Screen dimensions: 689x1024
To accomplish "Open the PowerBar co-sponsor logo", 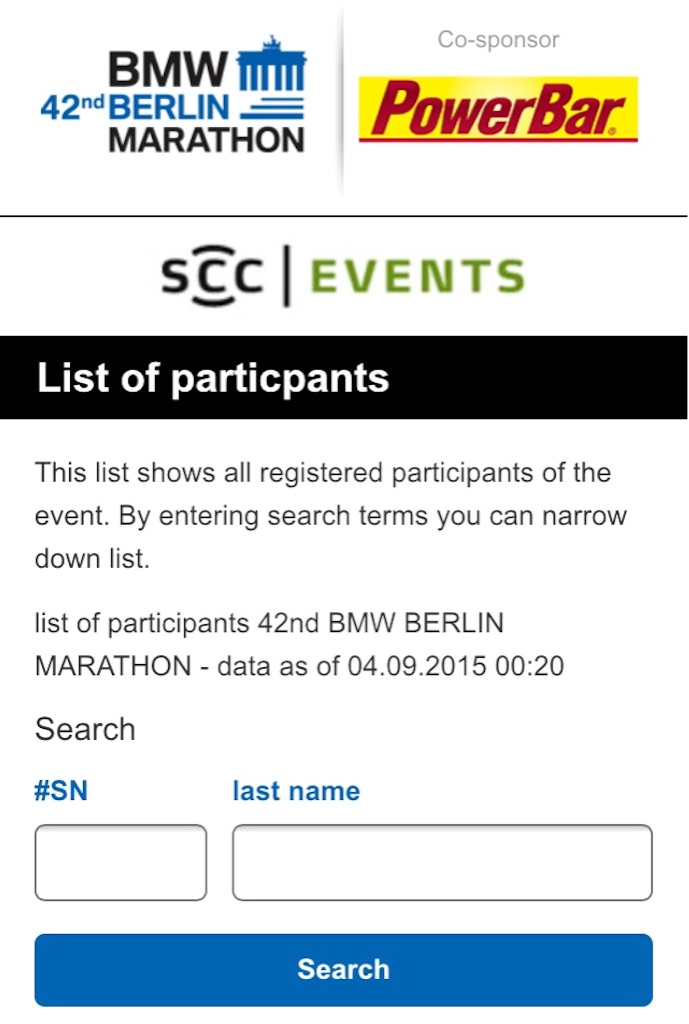I will pyautogui.click(x=498, y=109).
